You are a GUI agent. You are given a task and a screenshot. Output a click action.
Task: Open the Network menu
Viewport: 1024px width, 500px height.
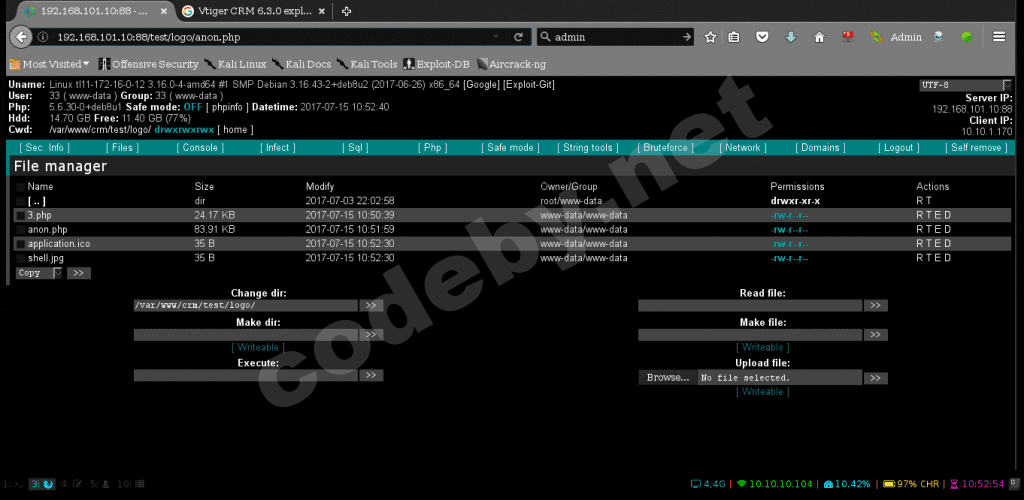click(x=743, y=148)
